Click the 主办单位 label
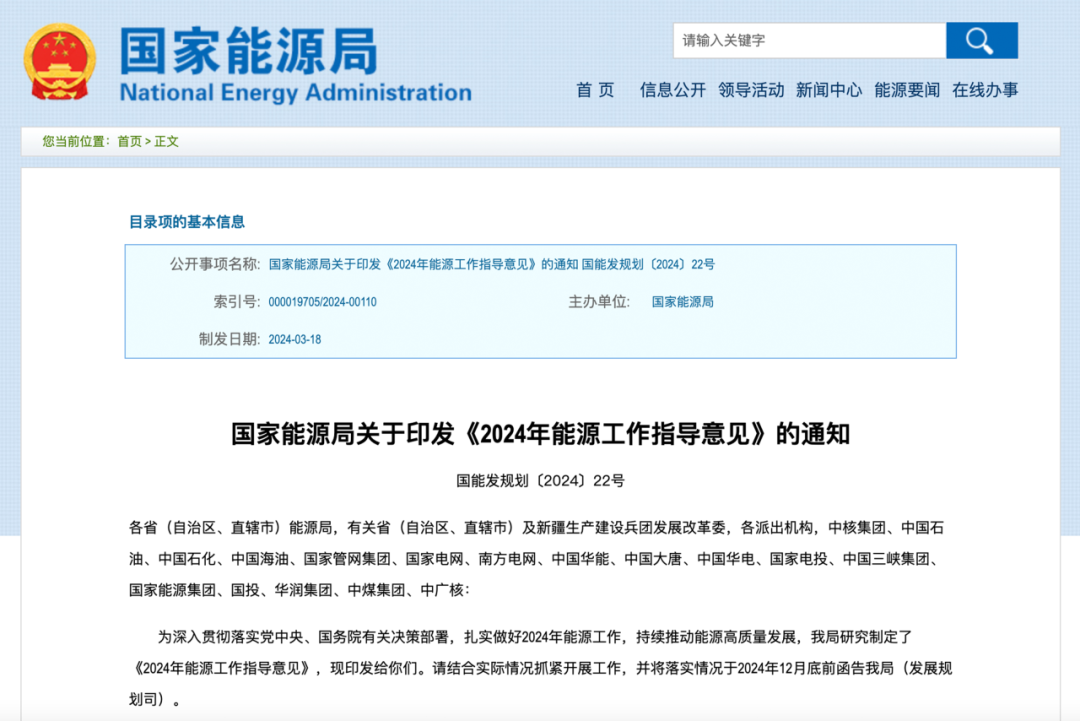The width and height of the screenshot is (1080, 721). (599, 302)
